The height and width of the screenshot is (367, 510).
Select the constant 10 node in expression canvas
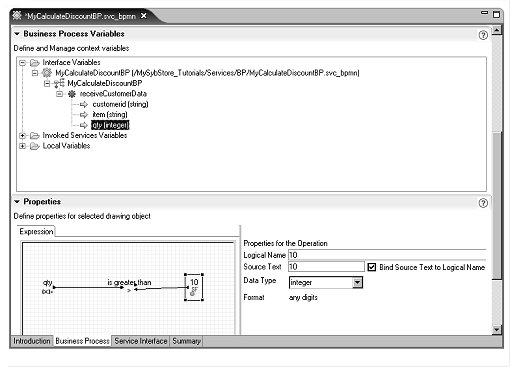tap(194, 287)
